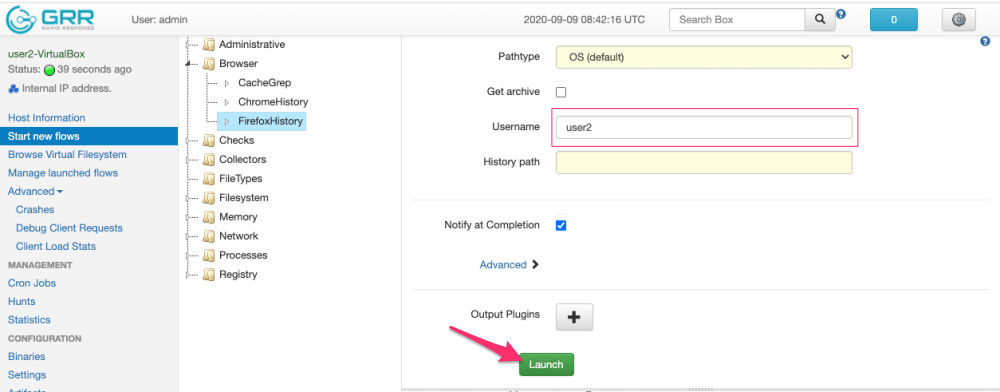The image size is (1000, 392).
Task: Open Browse Virtual Filesystem
Action: tap(67, 154)
